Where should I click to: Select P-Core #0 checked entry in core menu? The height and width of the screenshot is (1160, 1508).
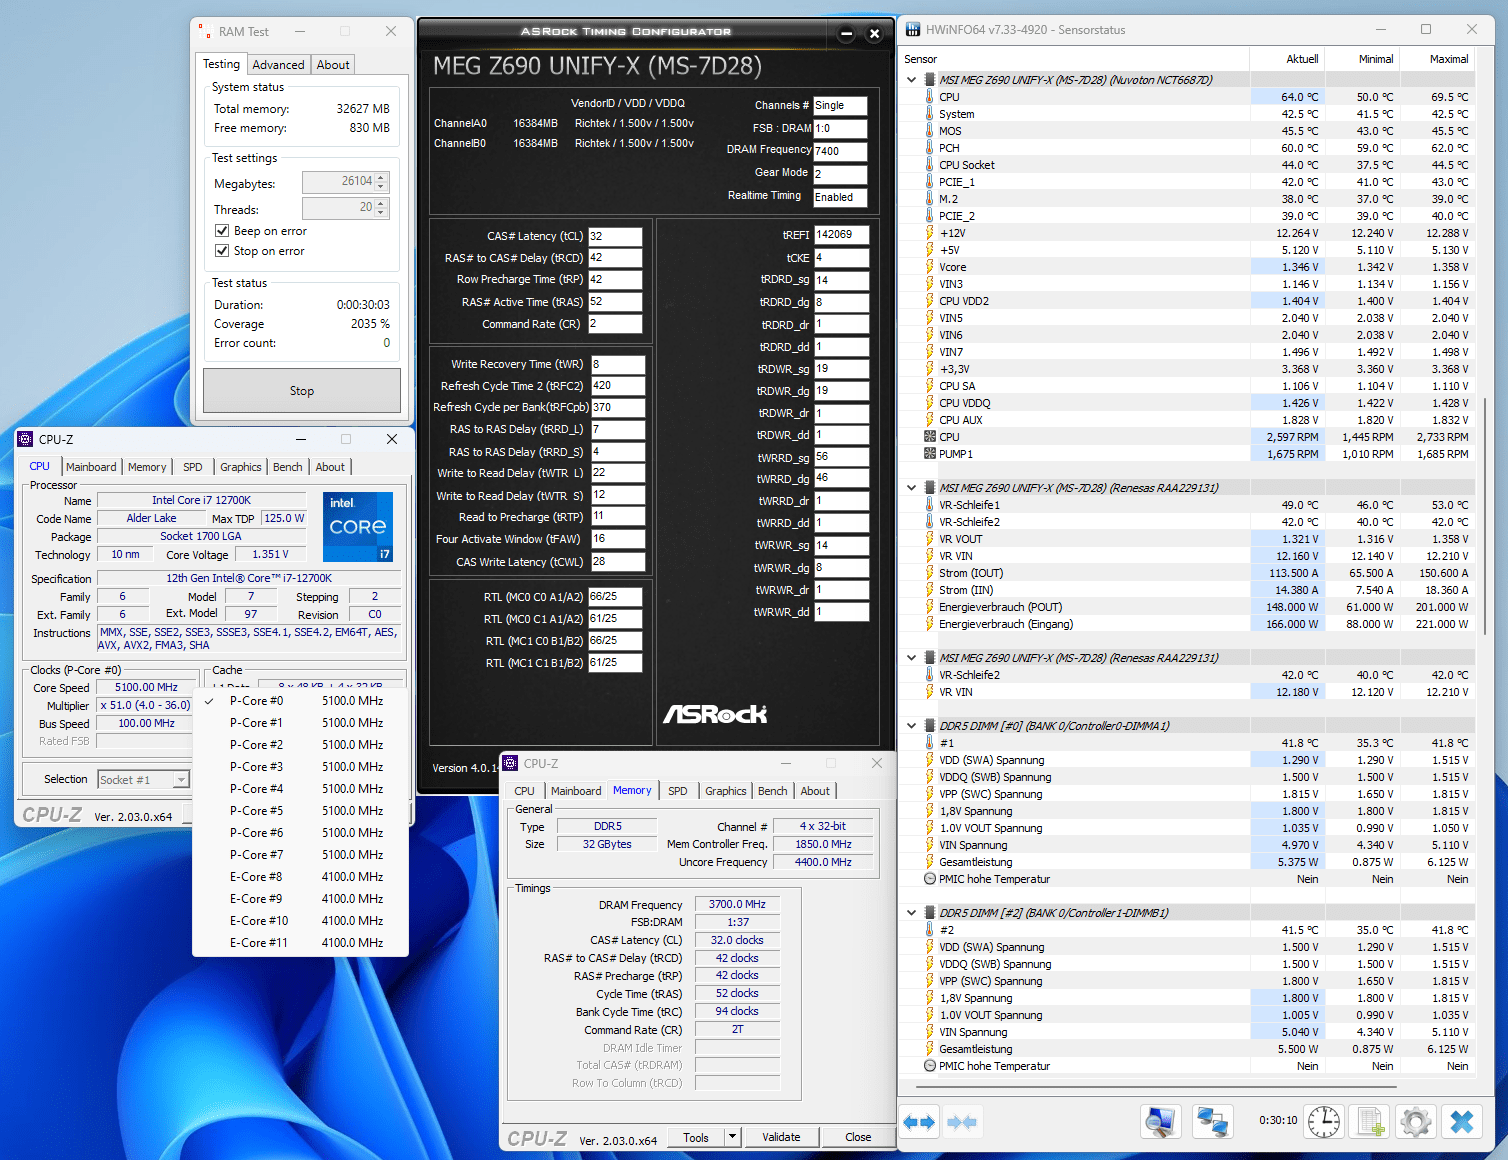300,701
